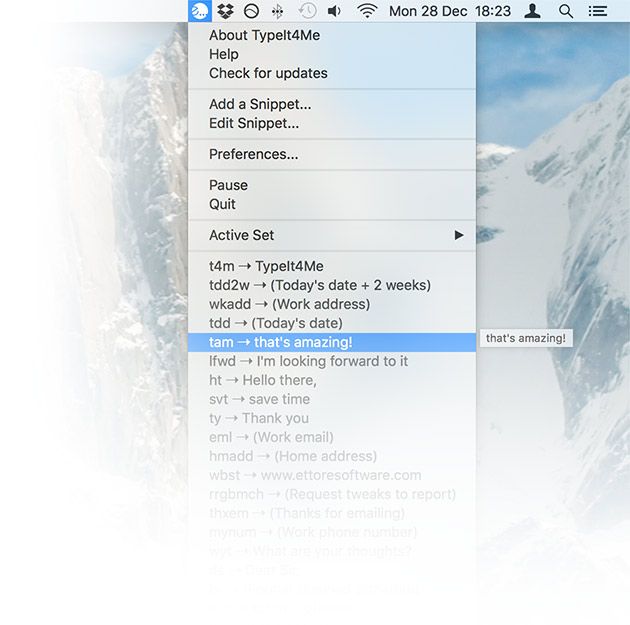Image resolution: width=630 pixels, height=625 pixels.
Task: Select thxem Thanks for emailing snippet
Action: [332, 513]
